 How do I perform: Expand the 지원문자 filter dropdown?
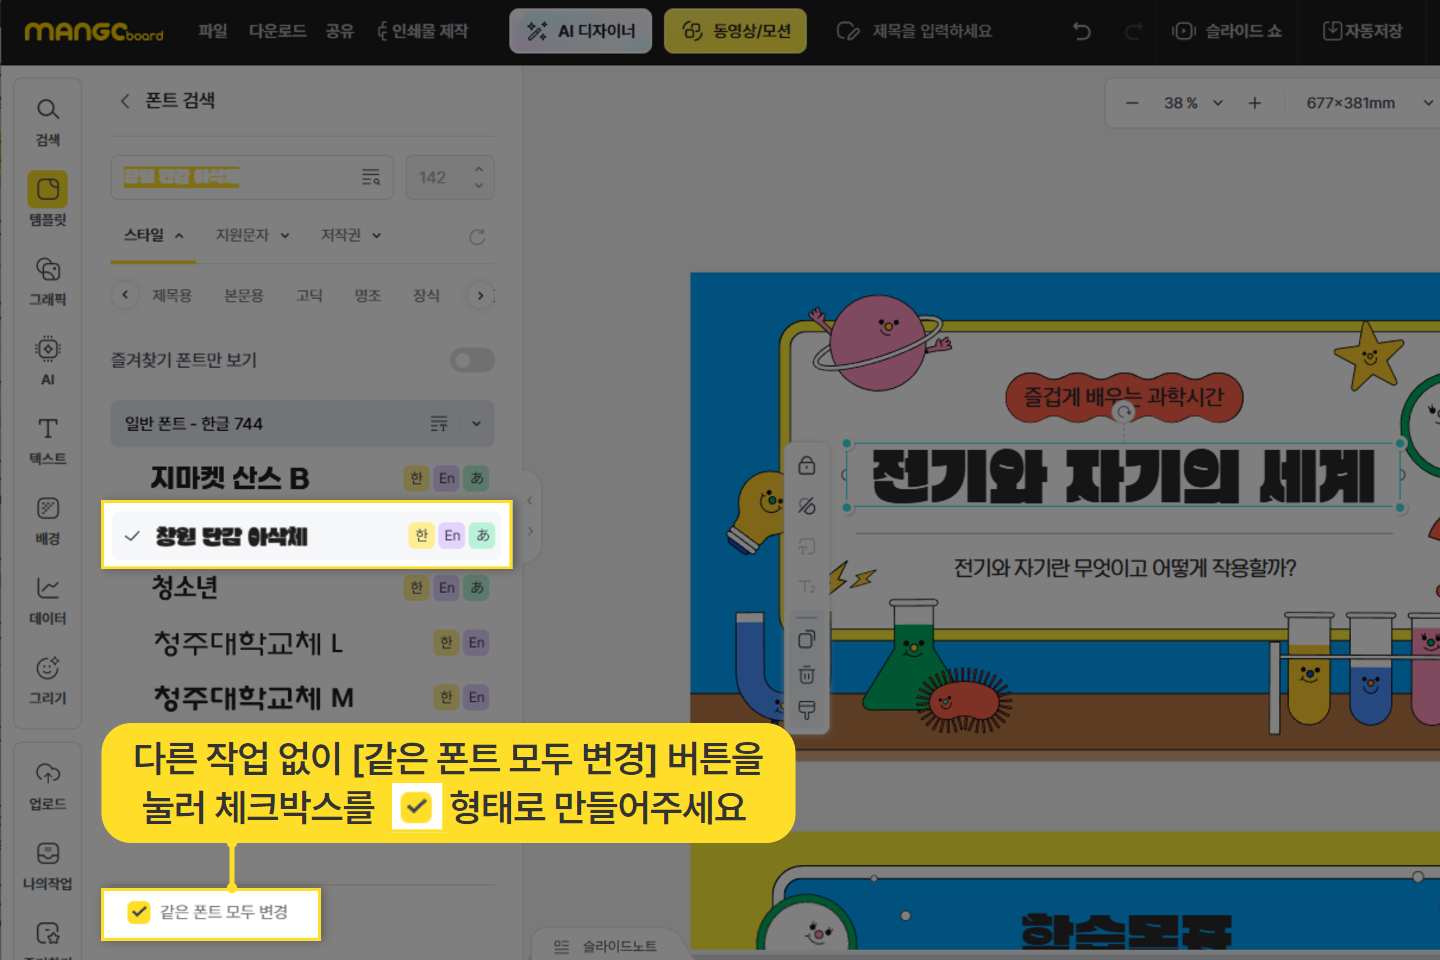point(252,235)
